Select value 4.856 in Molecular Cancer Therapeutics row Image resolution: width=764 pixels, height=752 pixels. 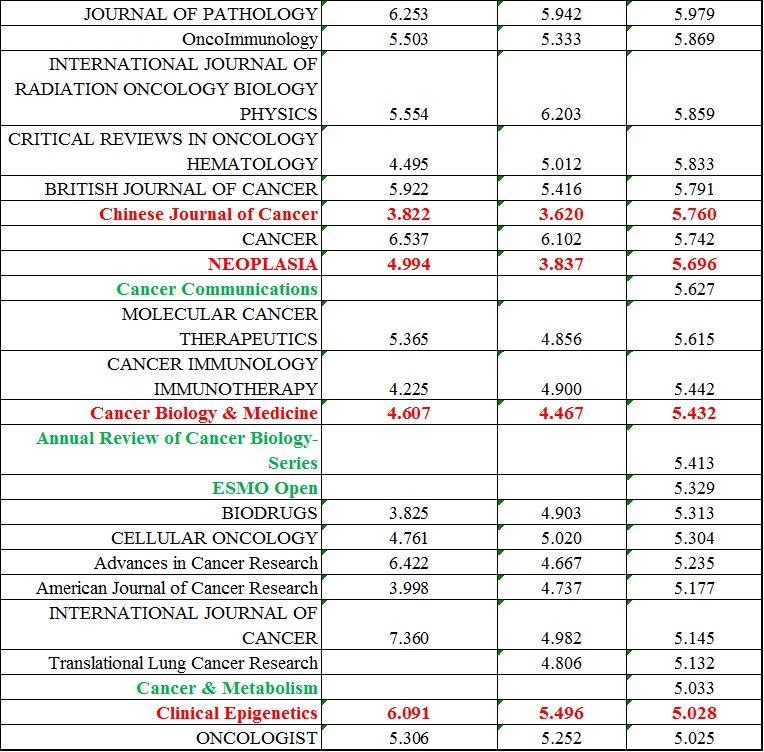(561, 339)
